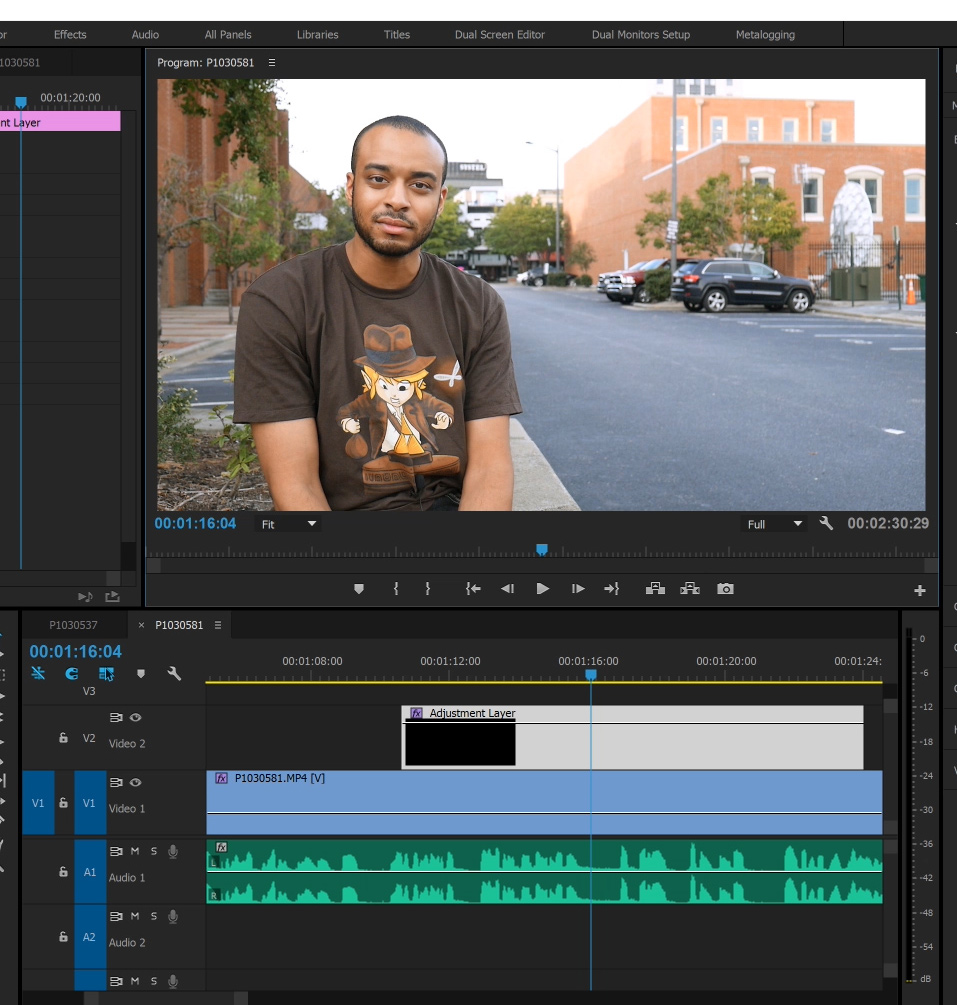Click the blue timeline timecode 00:01:16:04

pyautogui.click(x=76, y=651)
